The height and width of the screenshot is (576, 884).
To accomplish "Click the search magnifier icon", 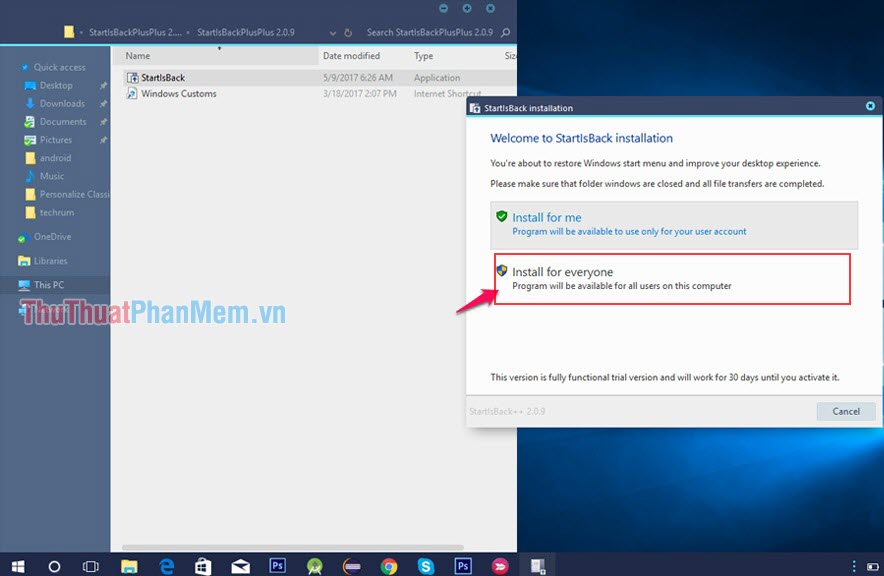I will coord(503,31).
